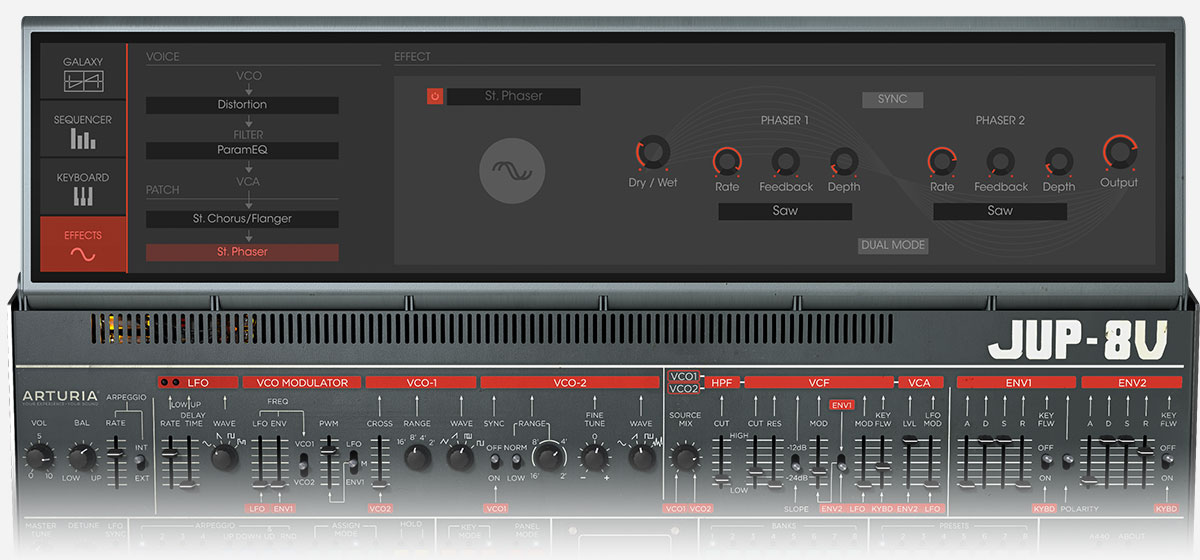1200x560 pixels.
Task: Flip the ENV1 POLARITY switch
Action: [x=1068, y=461]
